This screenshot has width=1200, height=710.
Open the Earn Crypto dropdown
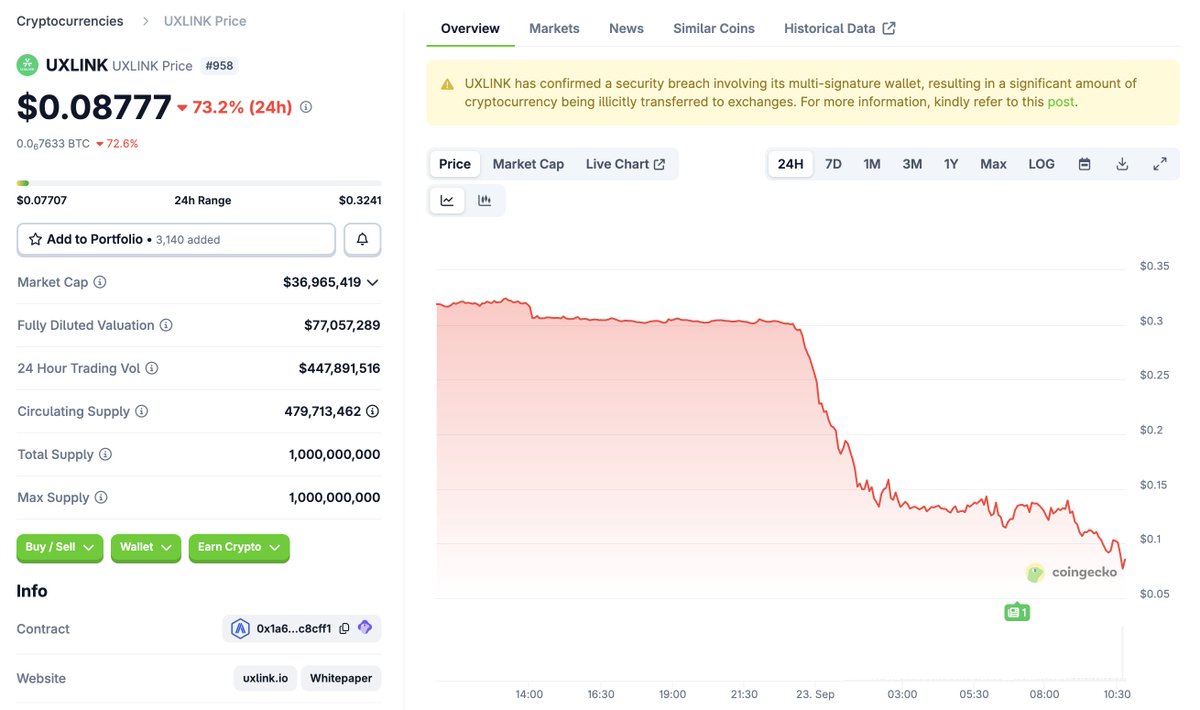(239, 547)
